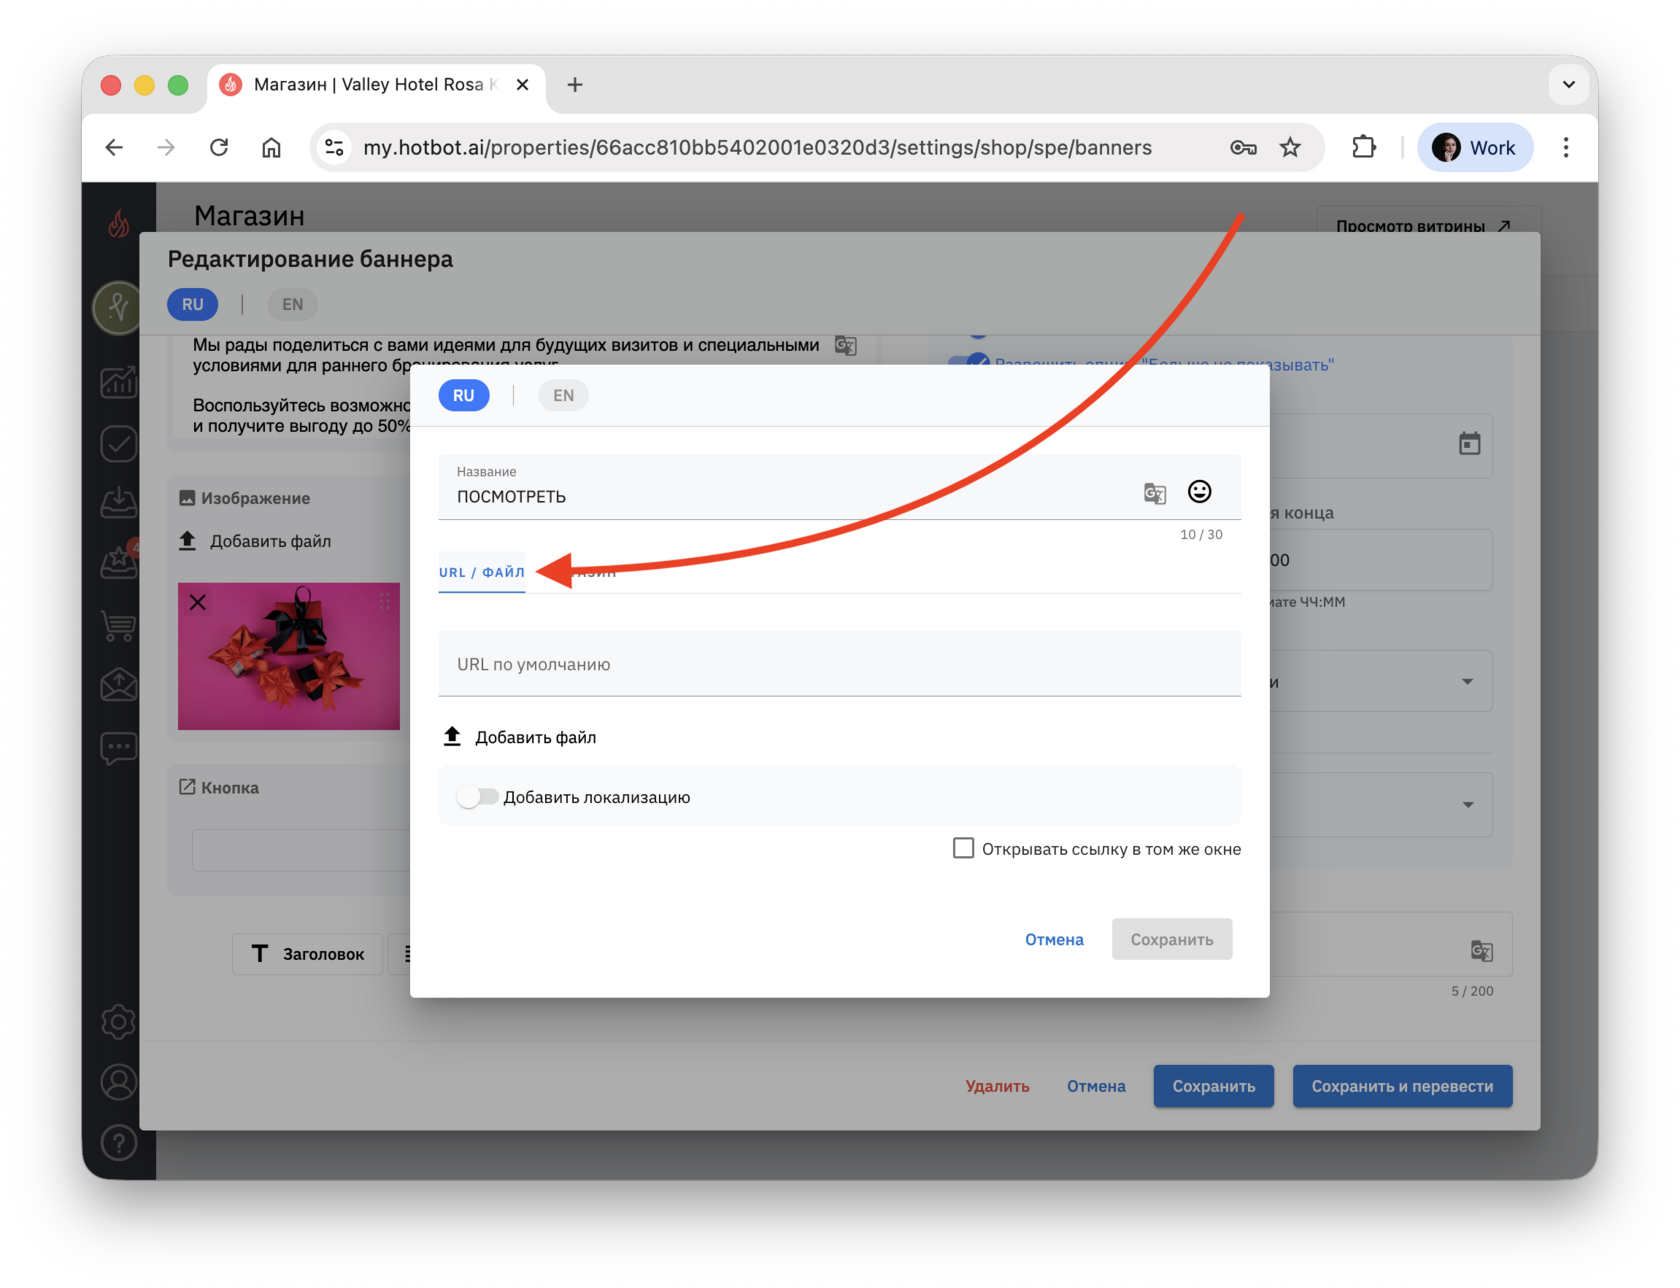This screenshot has height=1288, width=1680.
Task: Click the translate icon above the 5 / 200 counter
Action: [x=1481, y=950]
